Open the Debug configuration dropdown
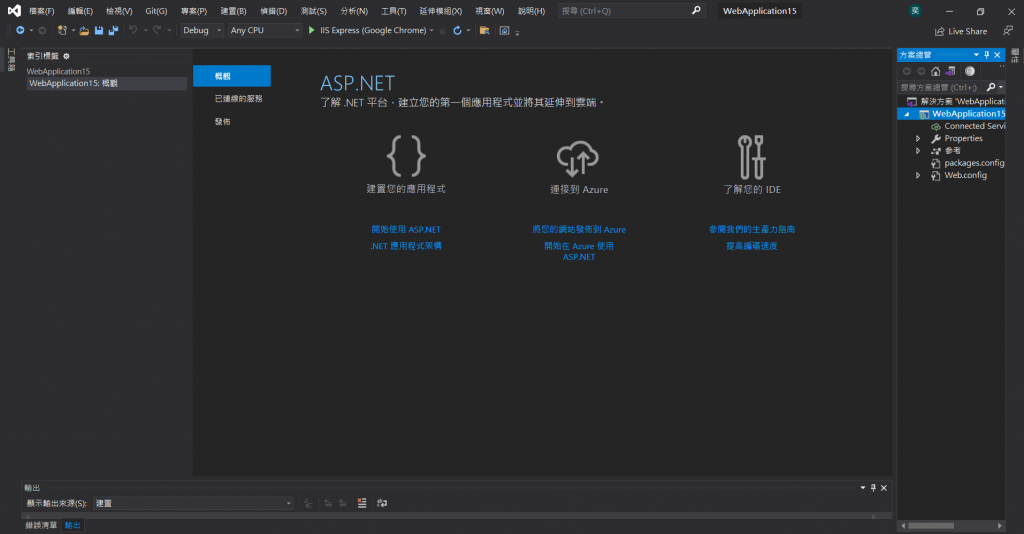This screenshot has height=534, width=1024. tap(202, 31)
